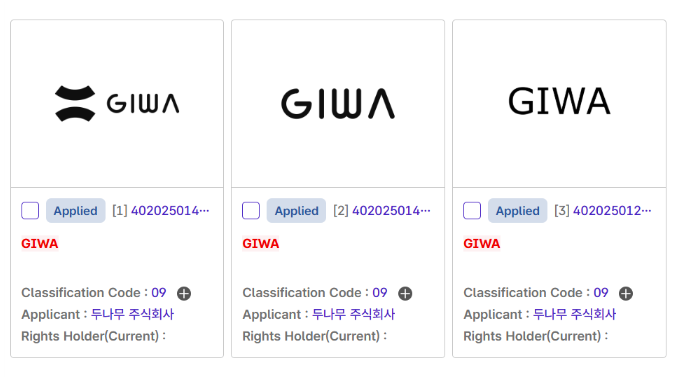Open applicant 두나무 주식회사 in first card

[x=133, y=314]
